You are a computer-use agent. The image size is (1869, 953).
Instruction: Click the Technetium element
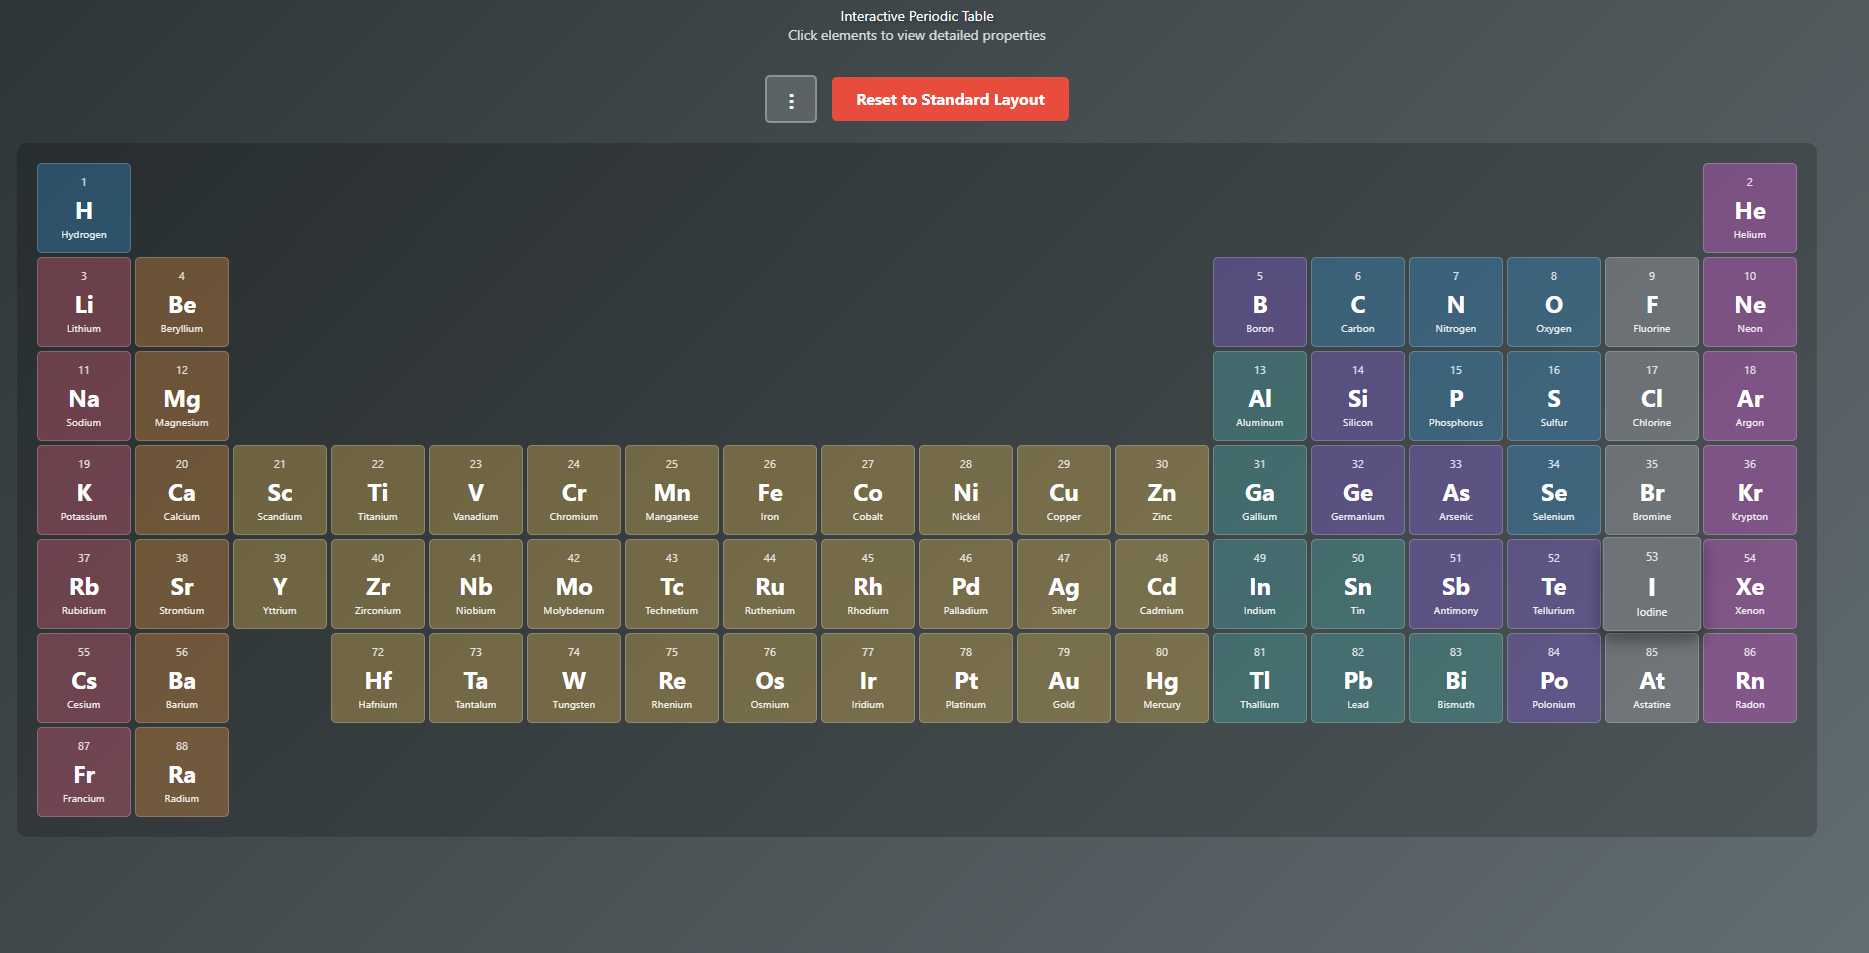[x=672, y=584]
